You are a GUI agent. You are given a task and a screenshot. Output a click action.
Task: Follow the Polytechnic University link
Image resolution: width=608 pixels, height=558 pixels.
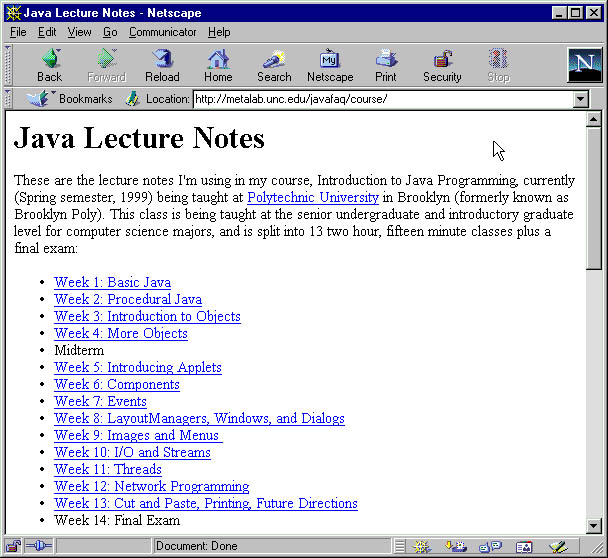312,198
